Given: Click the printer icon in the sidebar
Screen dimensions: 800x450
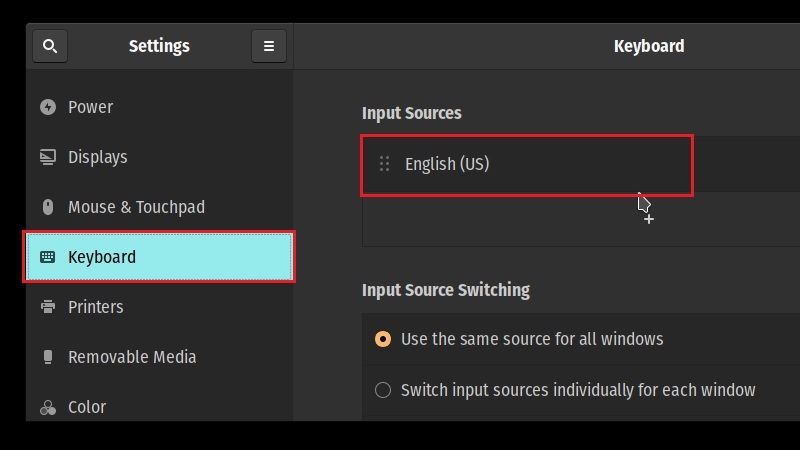Looking at the screenshot, I should click(47, 307).
